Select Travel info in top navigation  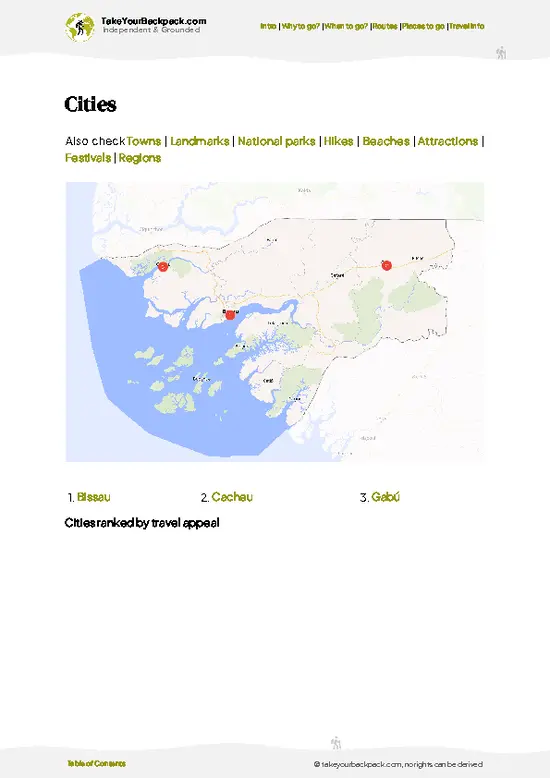click(467, 26)
